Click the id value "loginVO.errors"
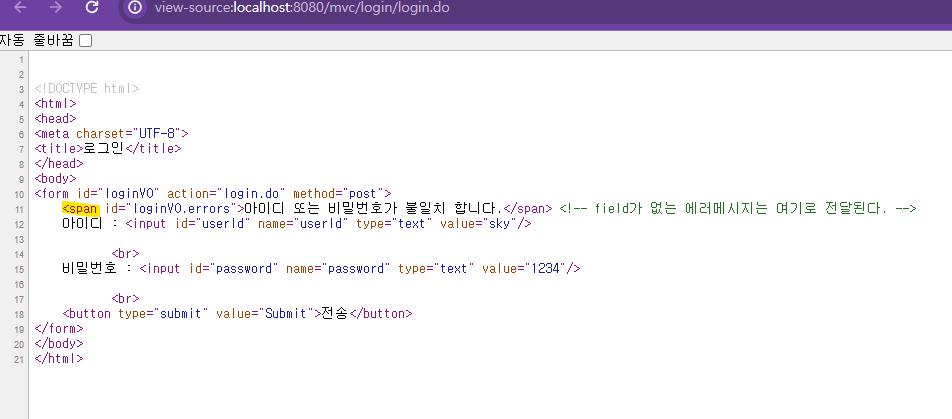 tap(181, 208)
